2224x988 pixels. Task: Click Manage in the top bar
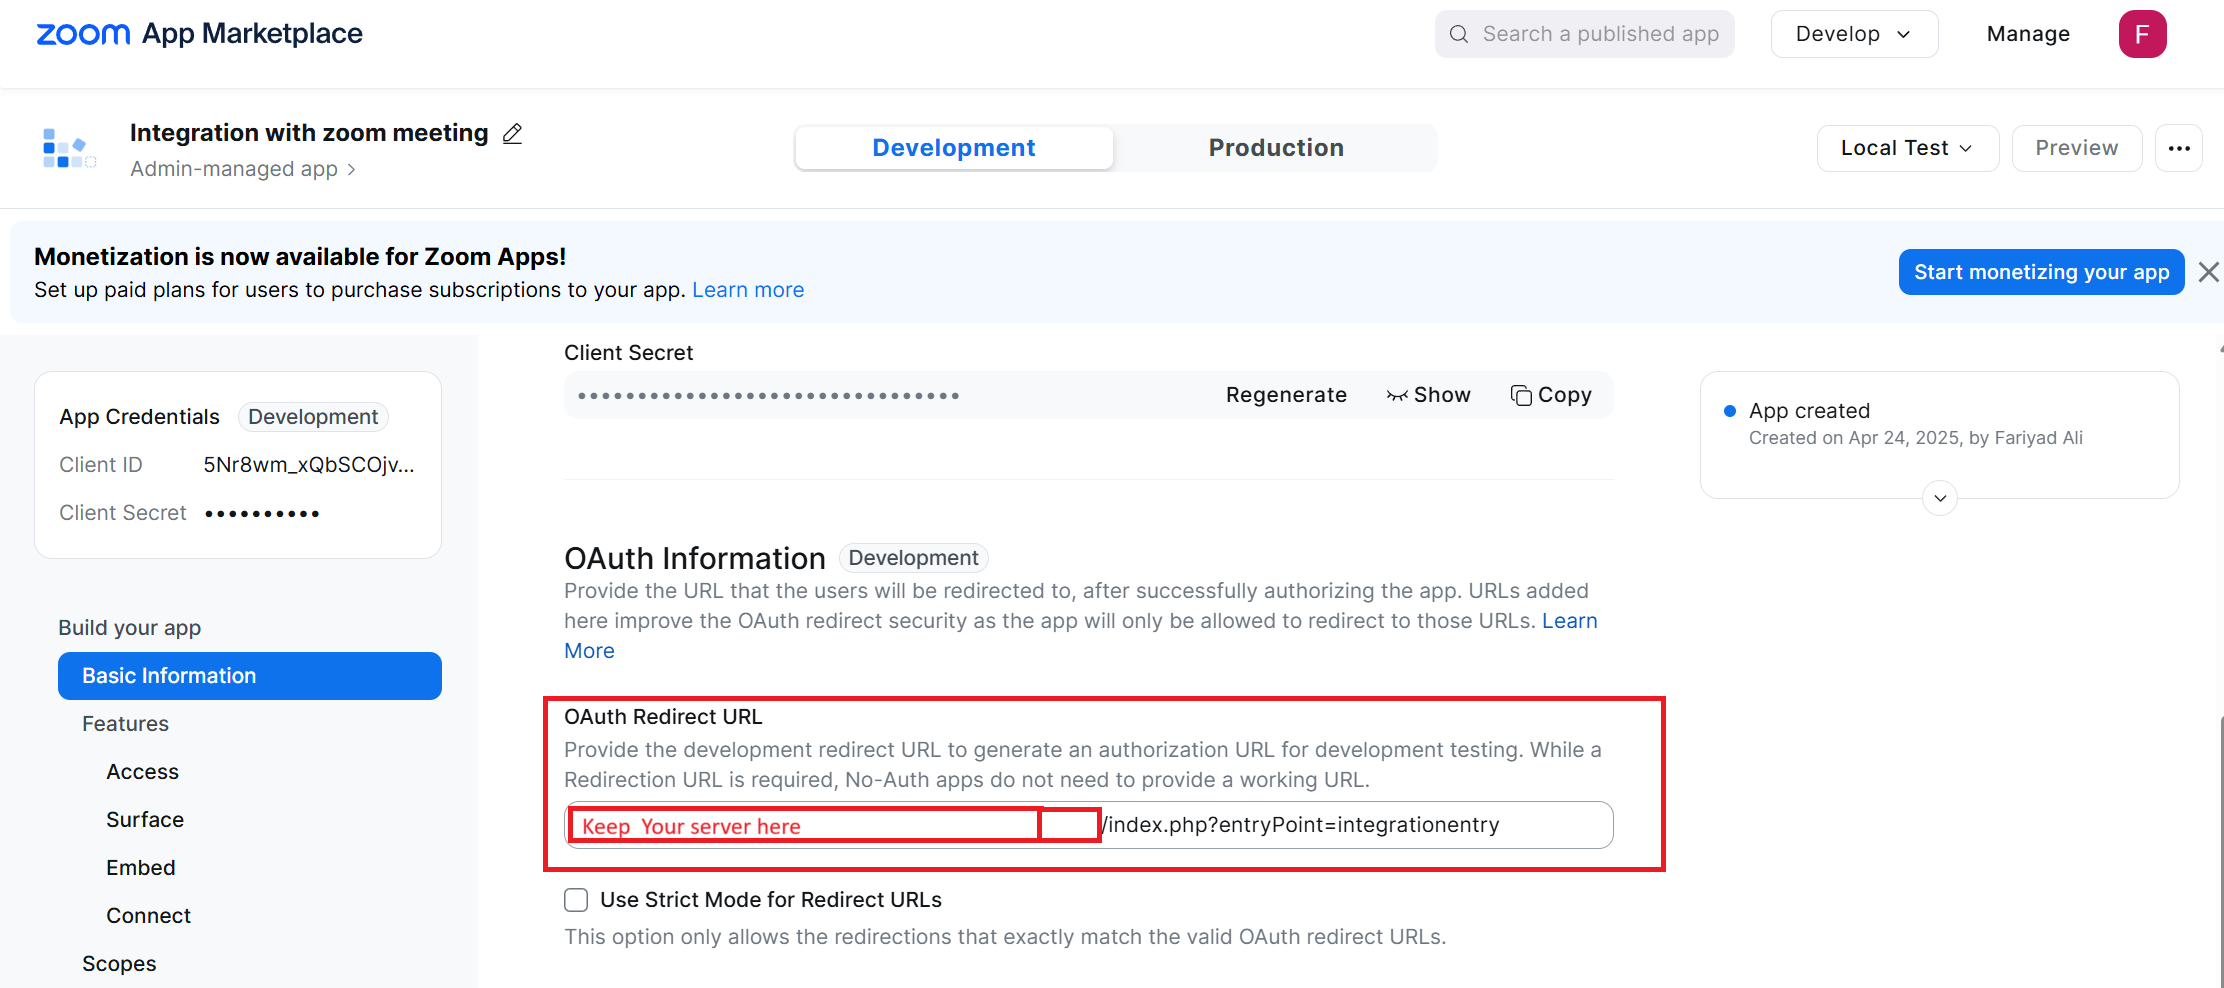point(2028,34)
